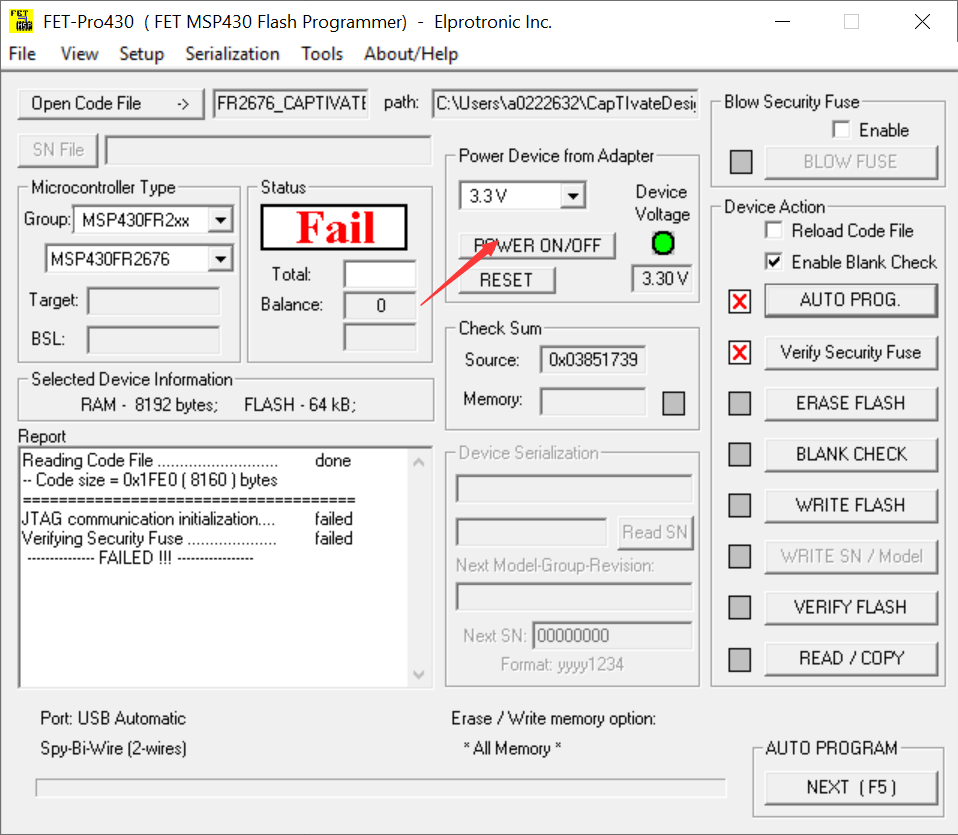Click the Target field
The height and width of the screenshot is (835, 958).
pyautogui.click(x=153, y=301)
